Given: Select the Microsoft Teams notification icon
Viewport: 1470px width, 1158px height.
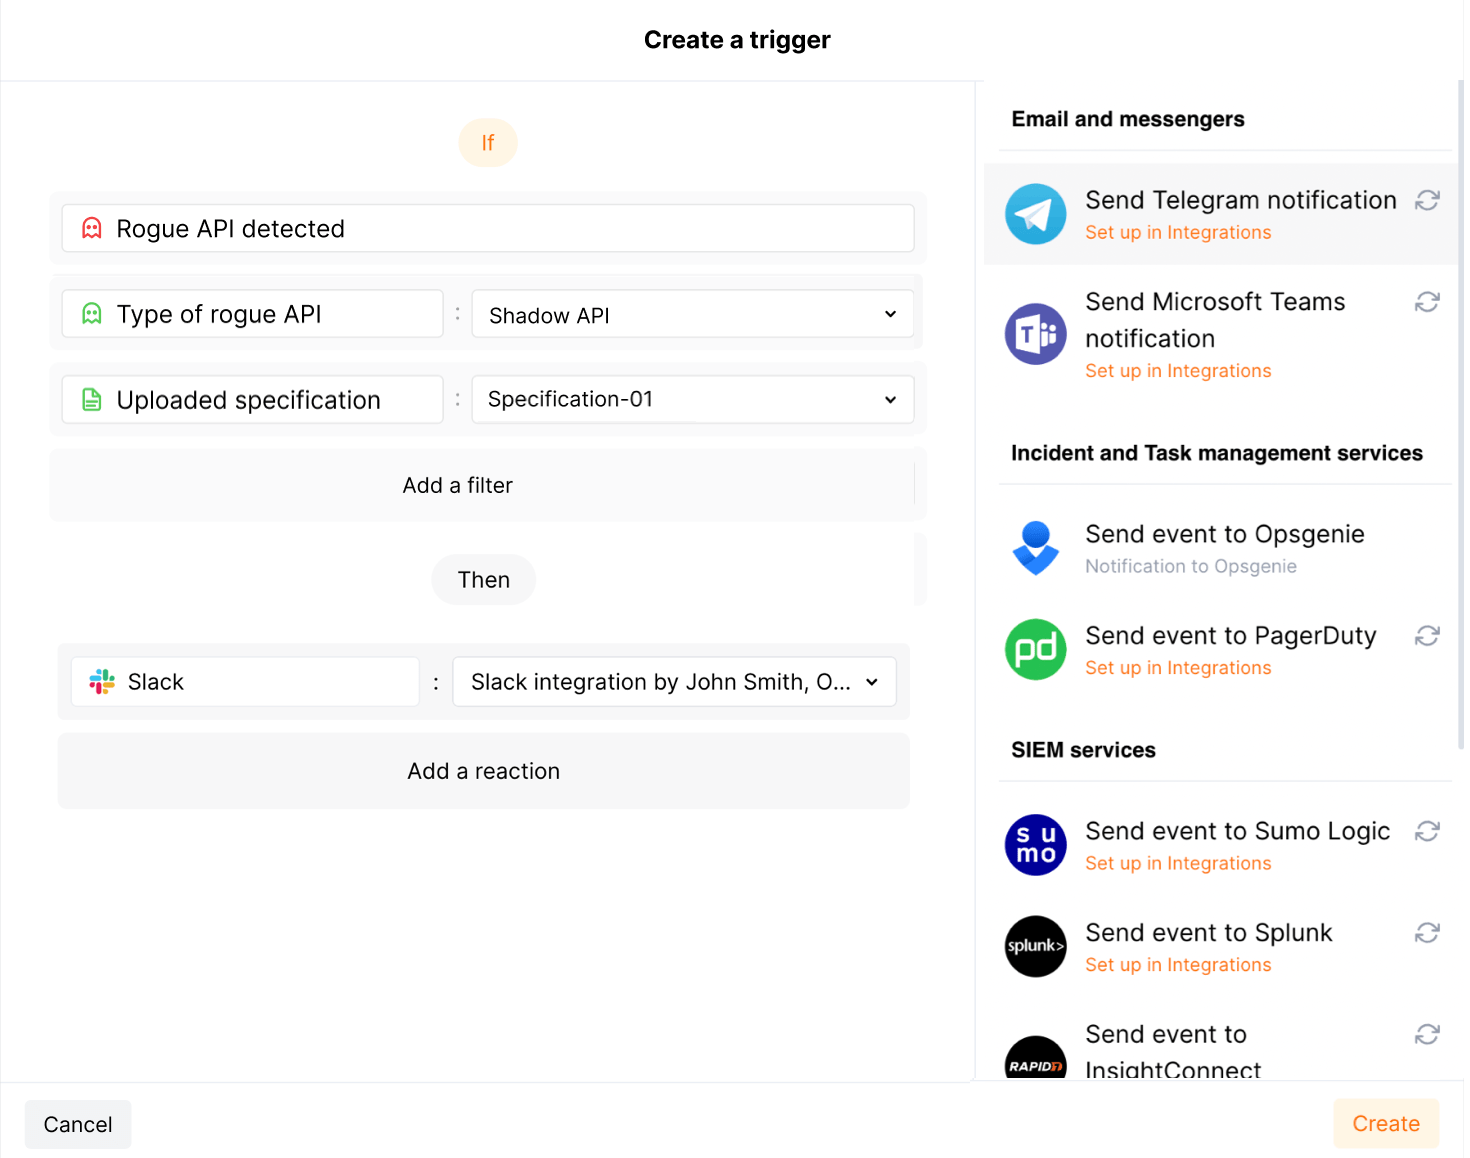Looking at the screenshot, I should (1035, 333).
